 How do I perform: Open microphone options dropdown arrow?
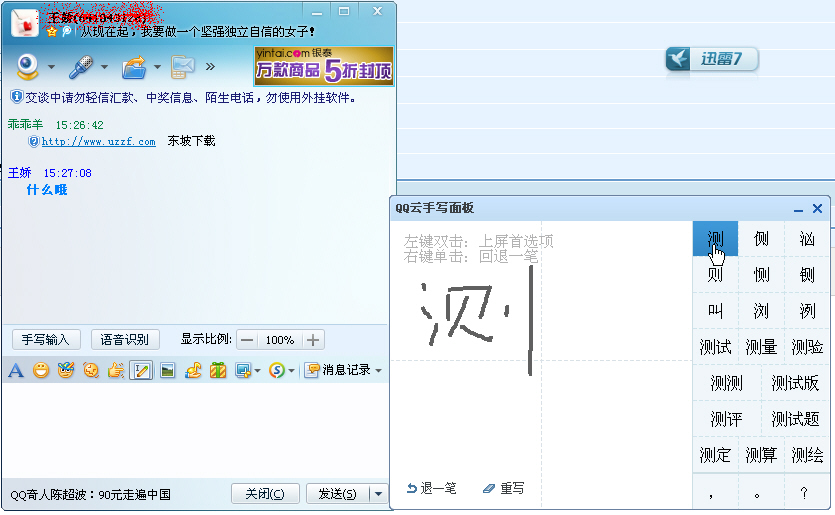(x=104, y=67)
